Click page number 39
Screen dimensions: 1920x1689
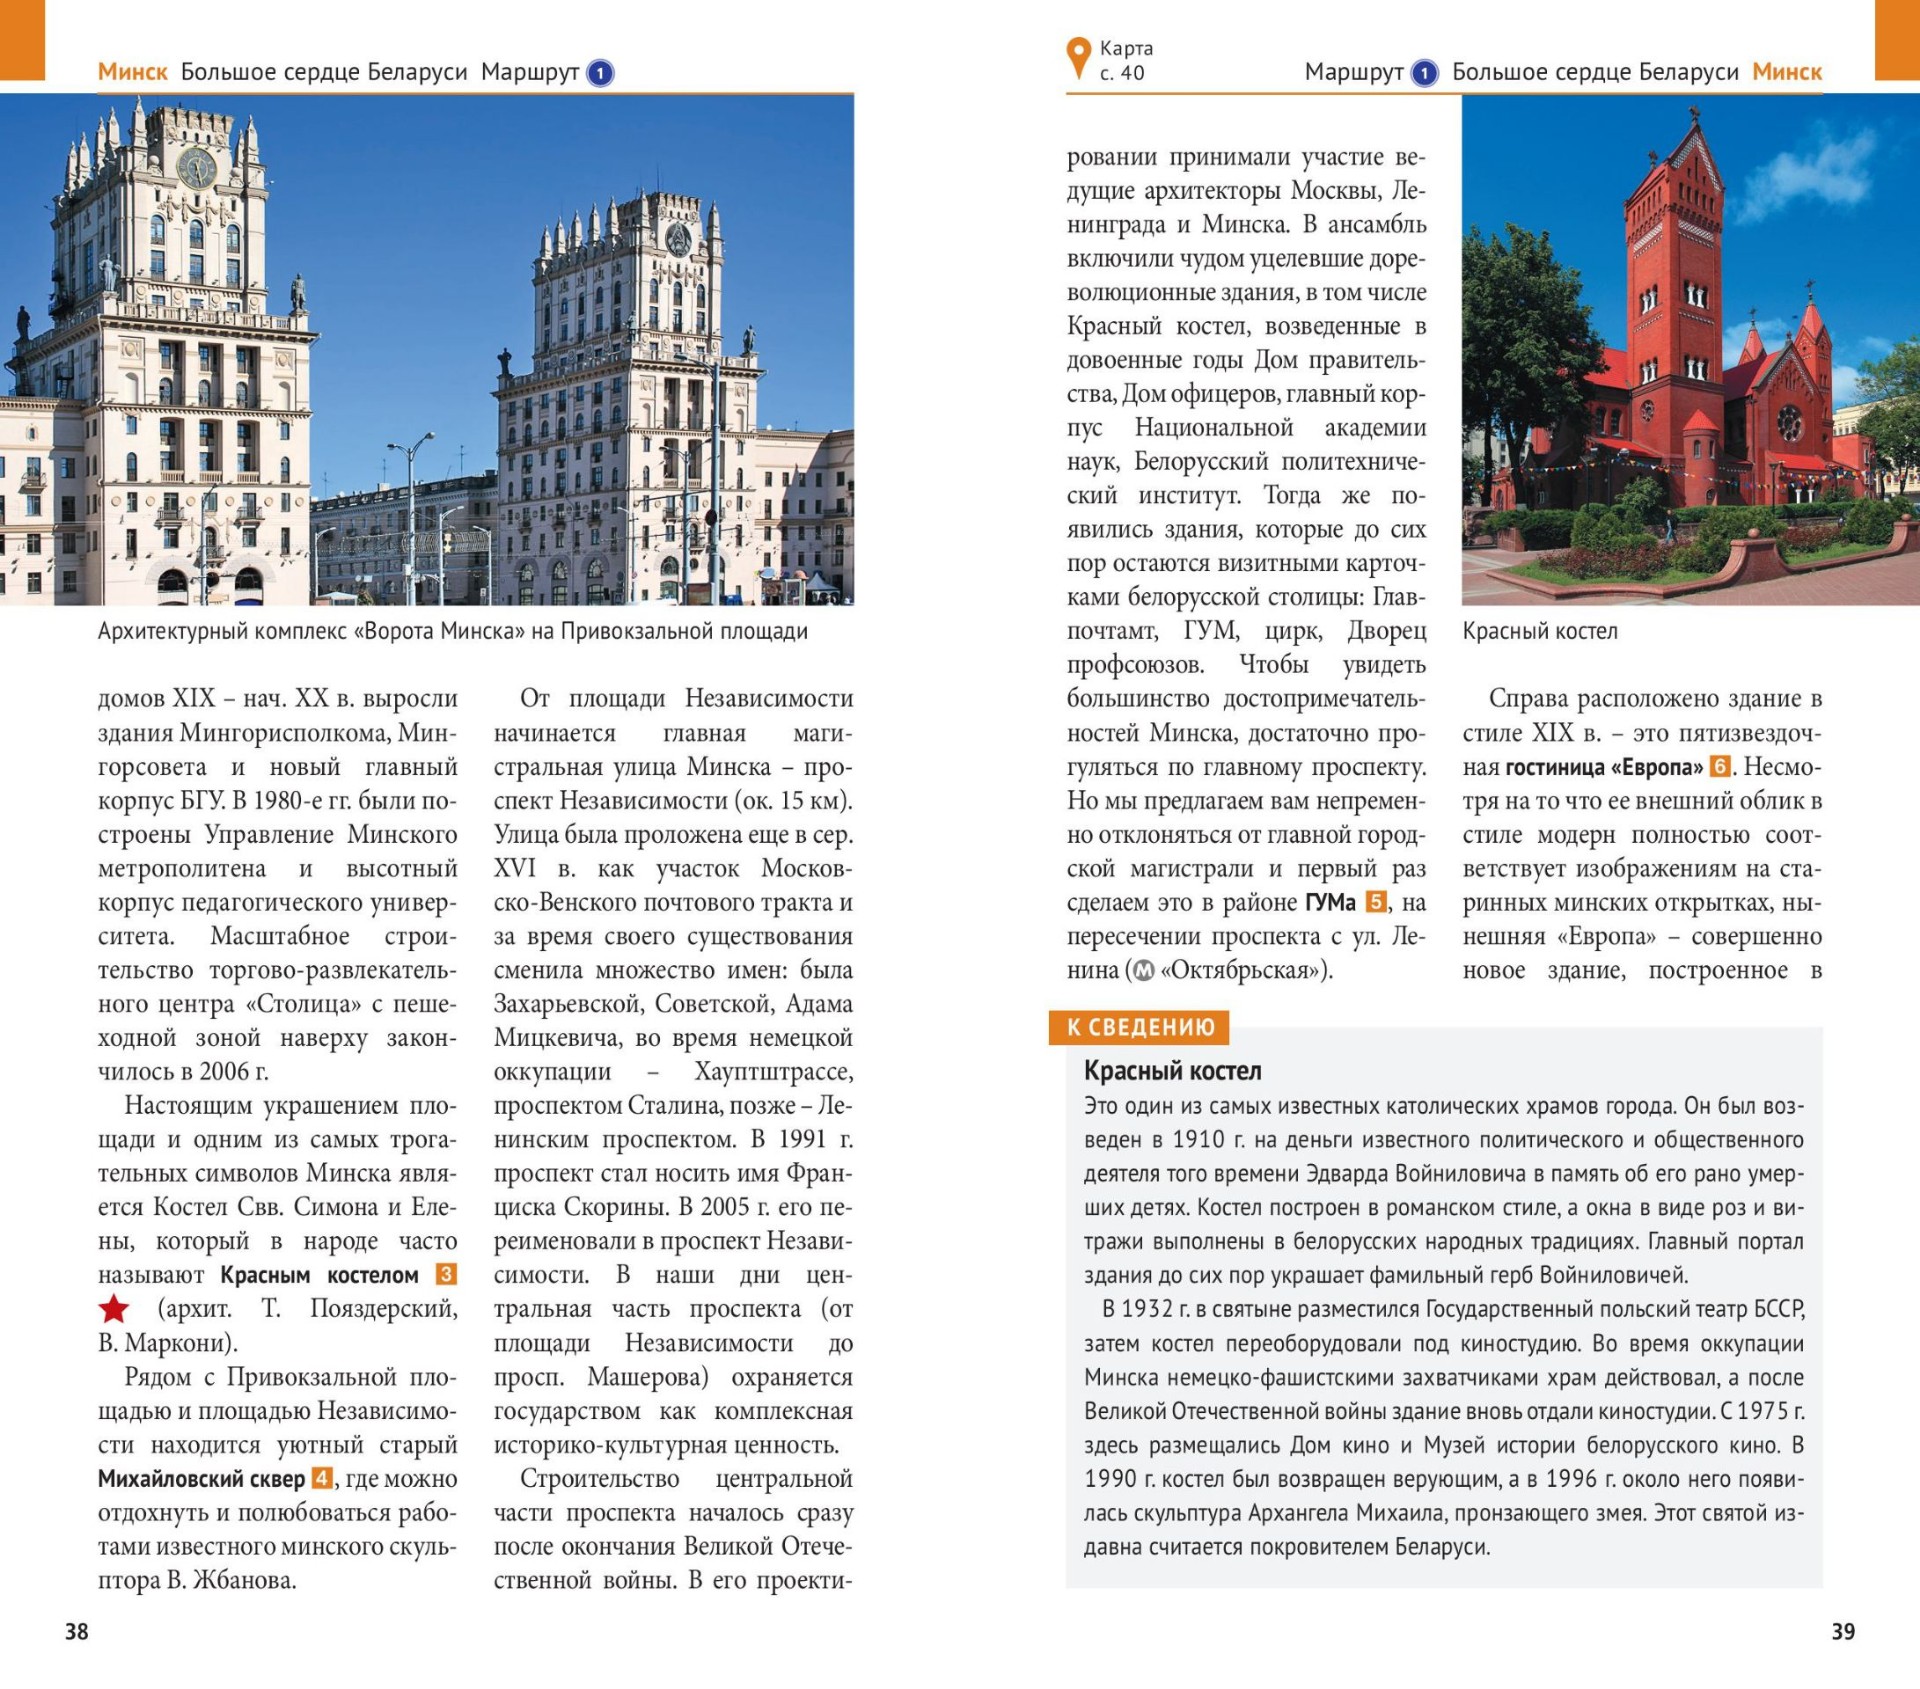coord(1842,1631)
